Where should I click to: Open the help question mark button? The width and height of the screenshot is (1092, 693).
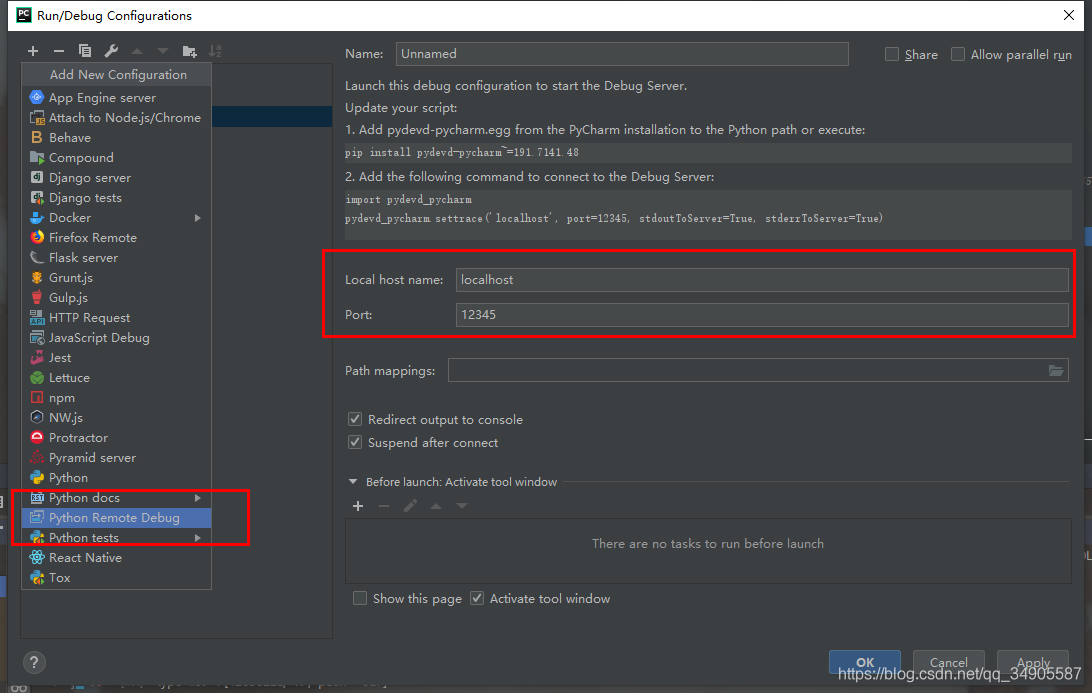click(x=34, y=662)
